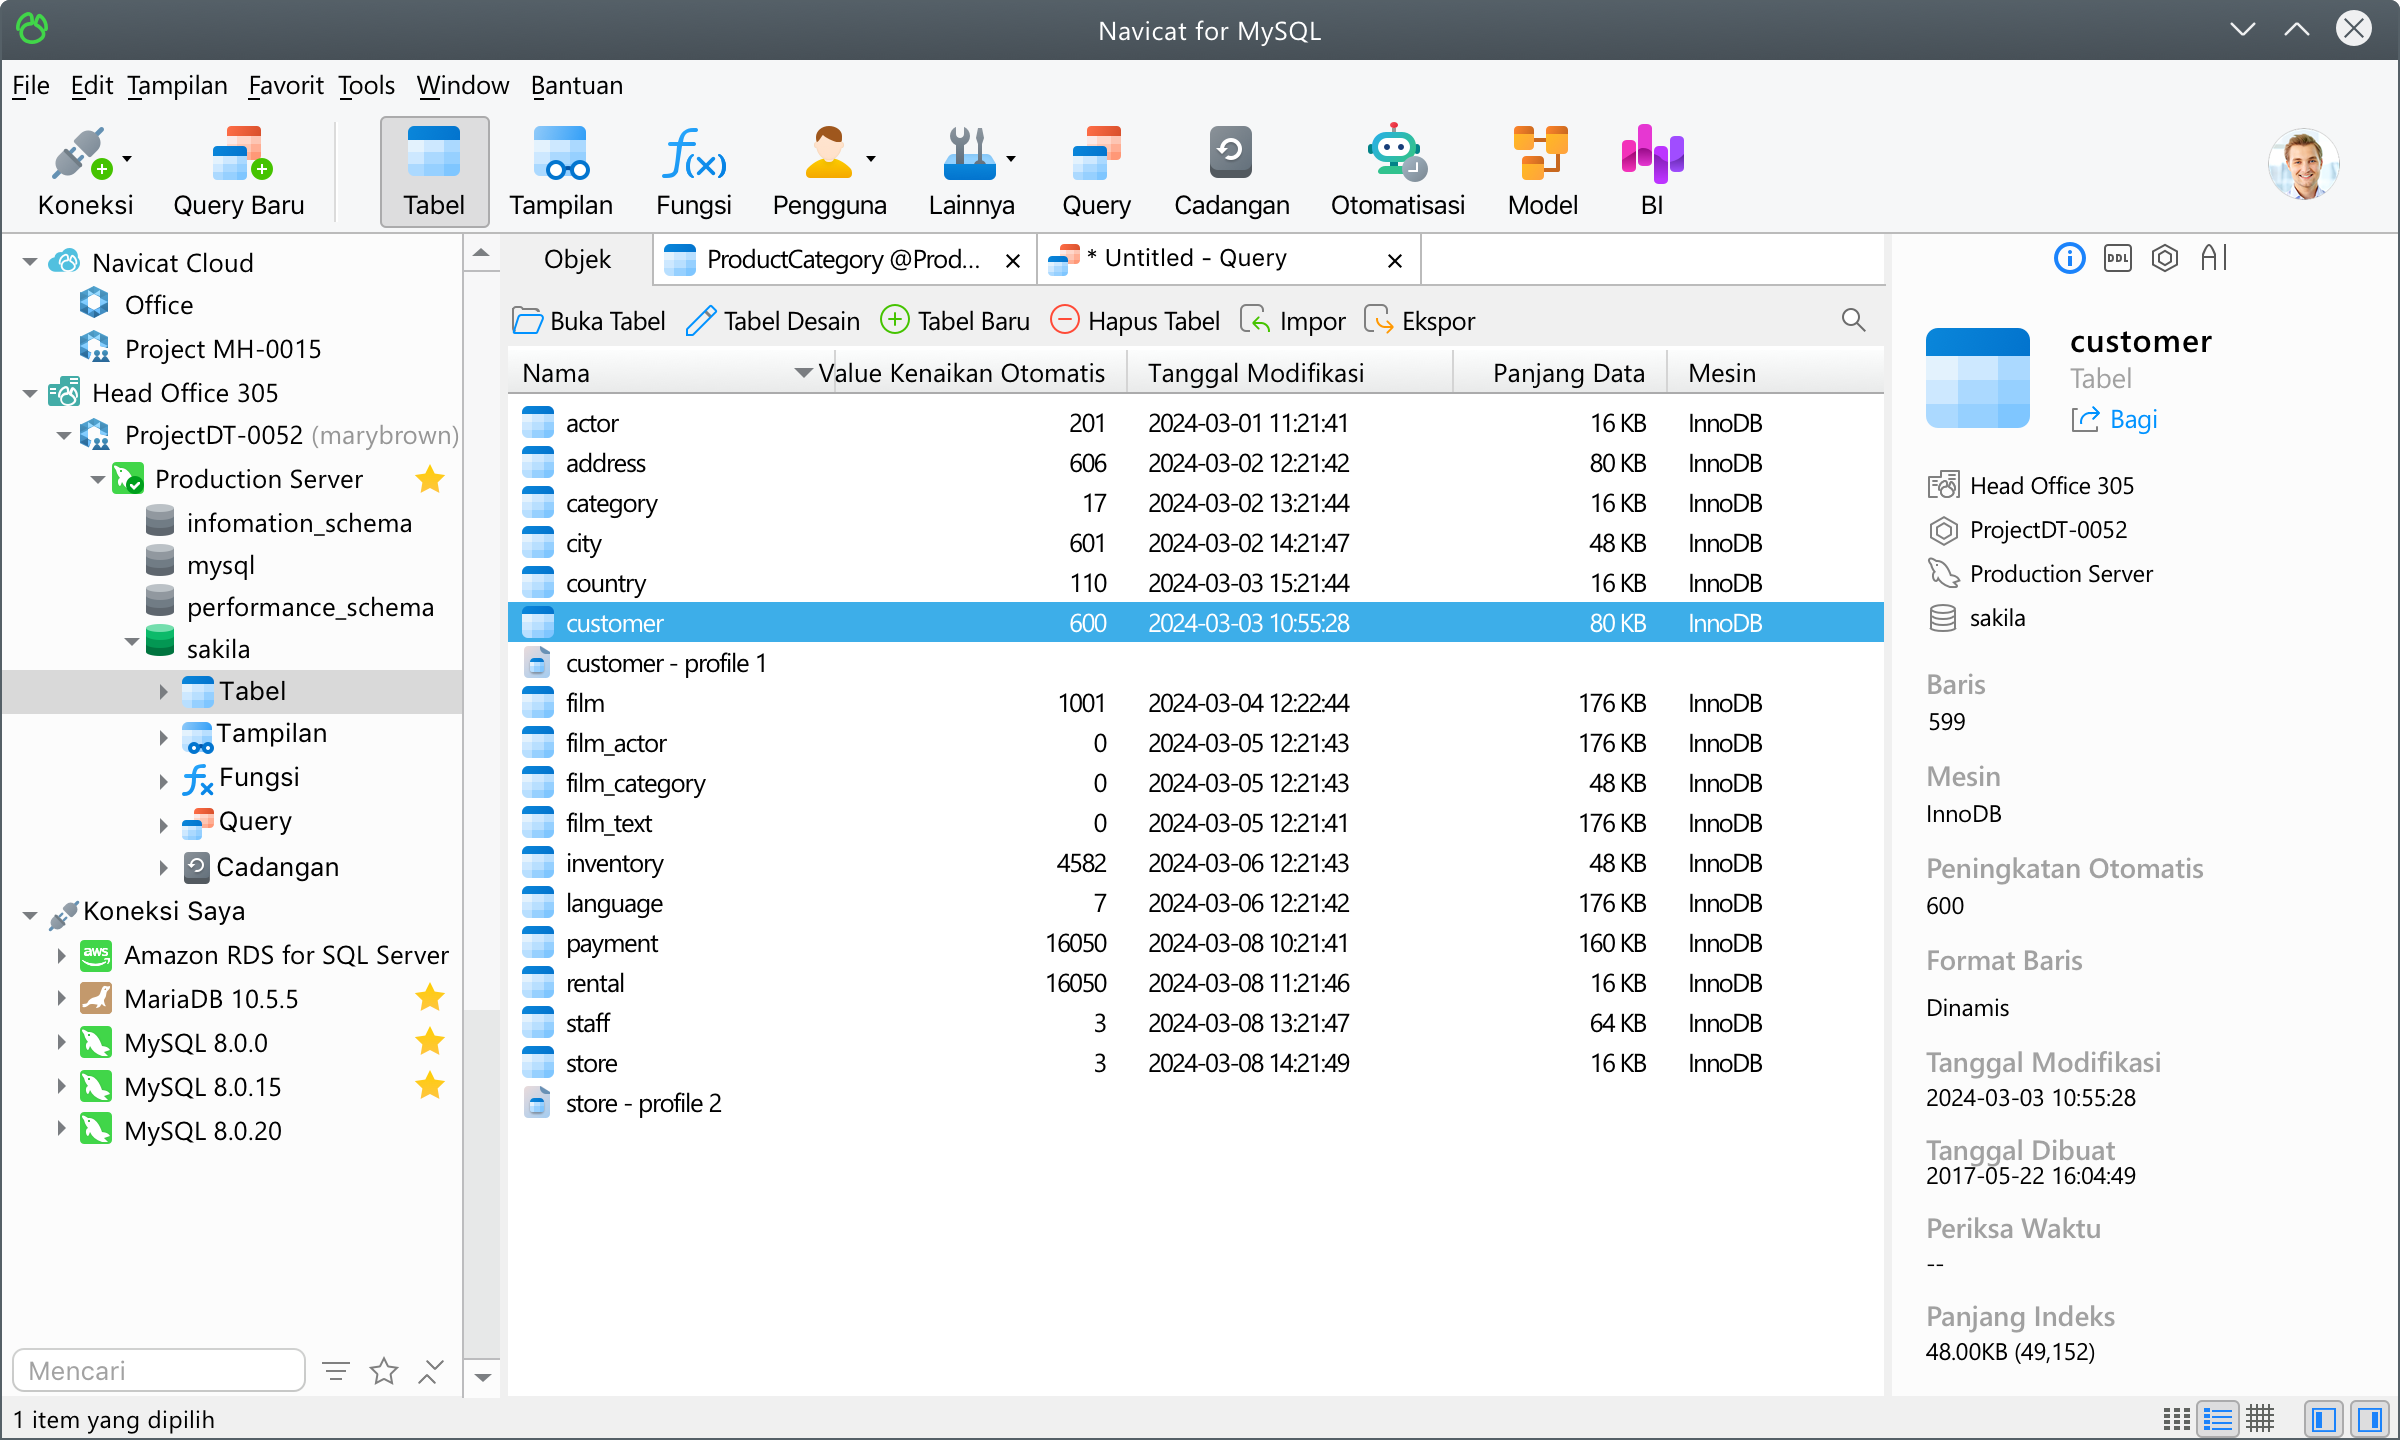The height and width of the screenshot is (1440, 2400).
Task: Expand Amazon RDS for SQL Server
Action: tap(61, 955)
